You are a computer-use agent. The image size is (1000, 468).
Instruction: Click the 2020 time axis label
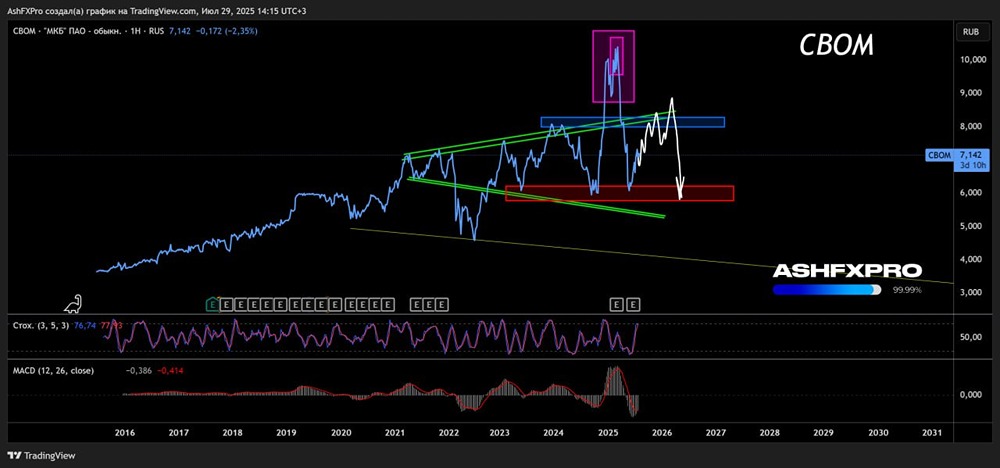click(341, 432)
